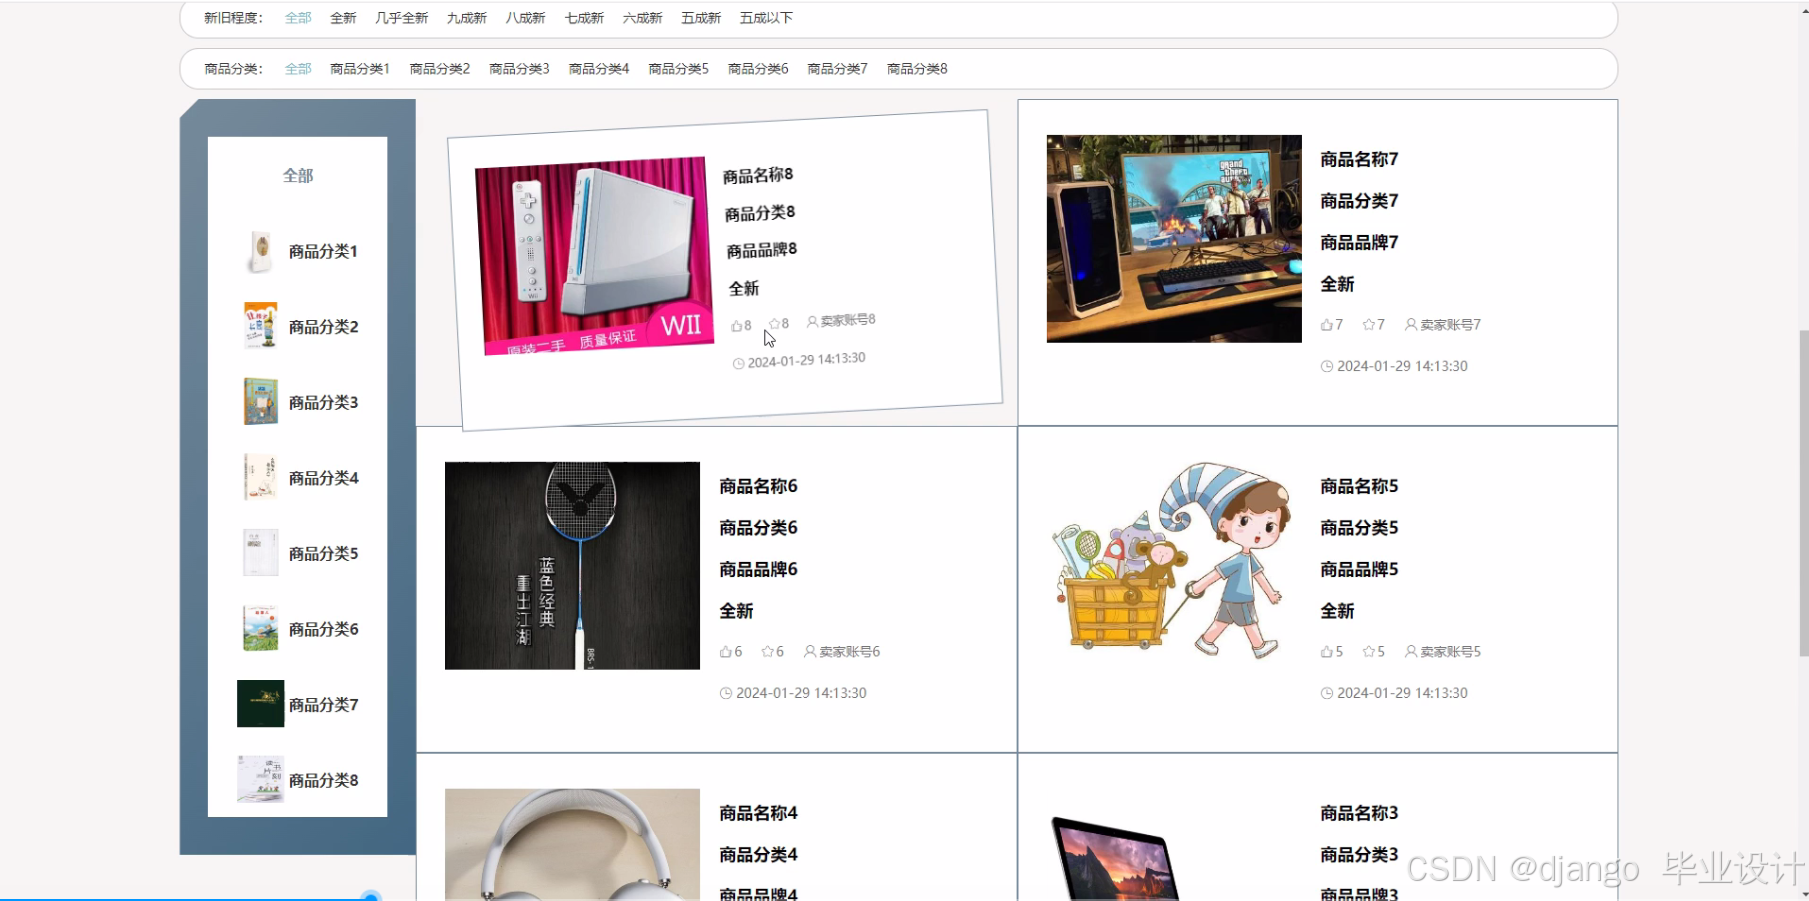Choose 商品分类7 in the top filter bar
This screenshot has width=1809, height=901.
coord(837,69)
